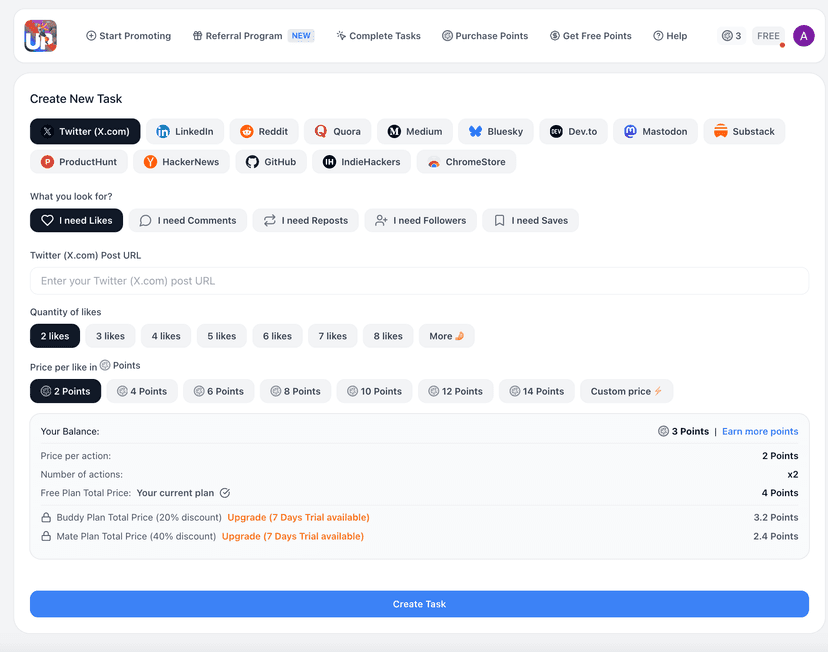Viewport: 828px width, 652px height.
Task: Follow the "Earn more points" link
Action: [760, 431]
